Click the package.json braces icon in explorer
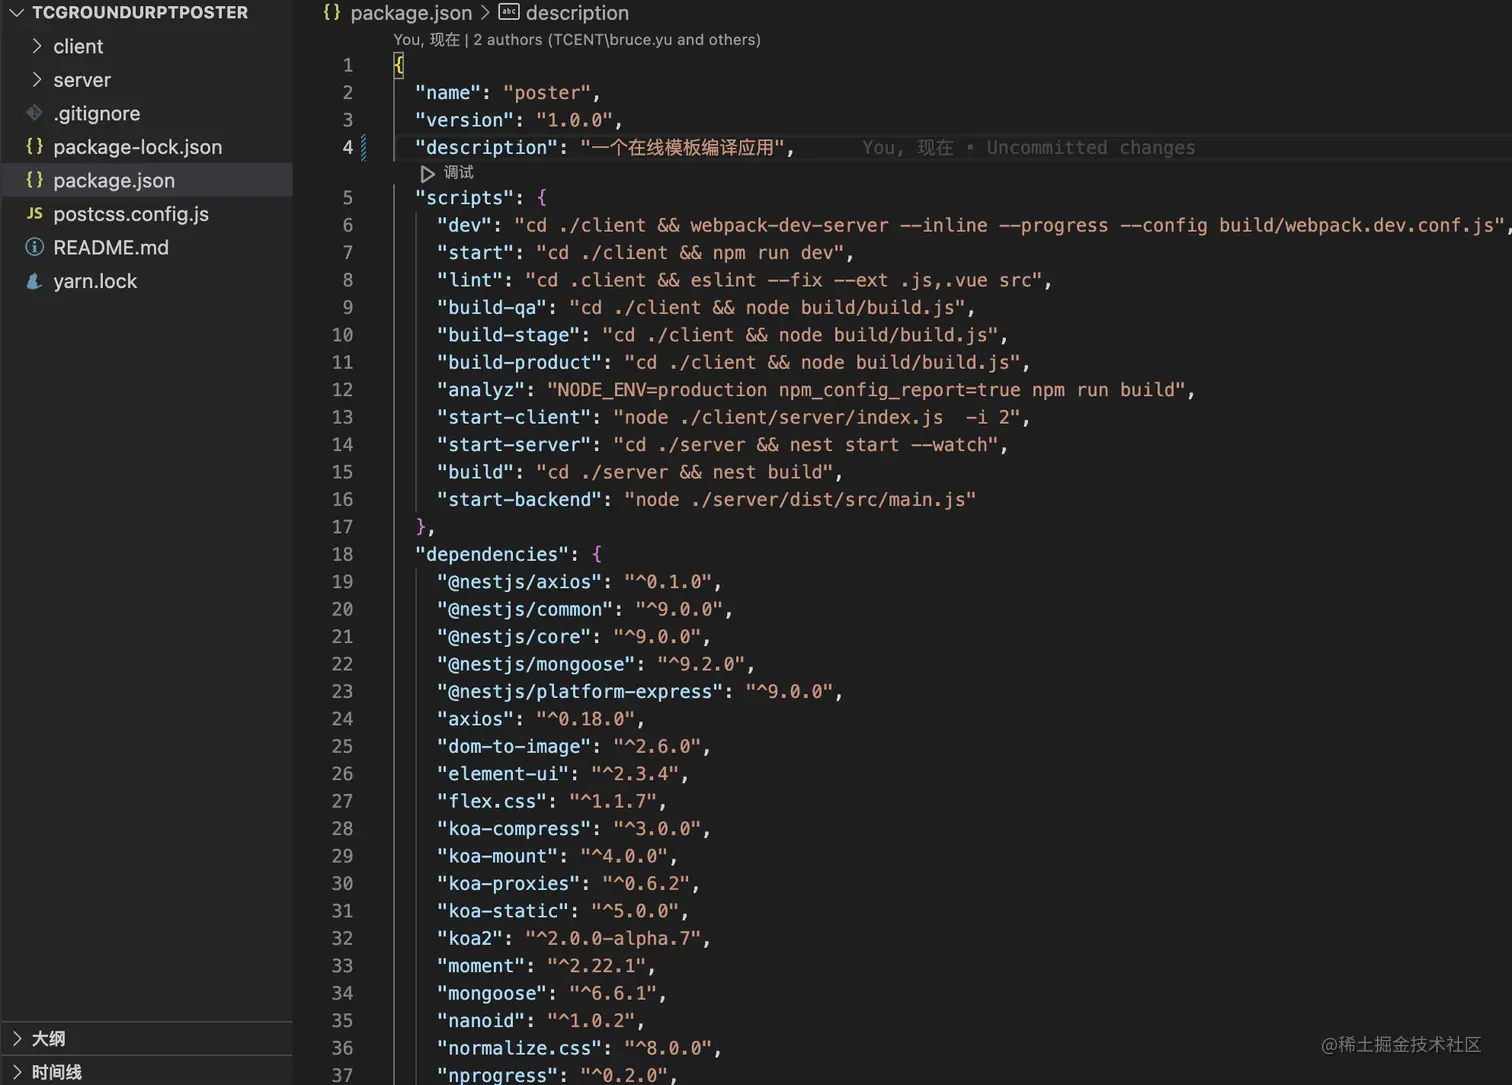The image size is (1512, 1085). [x=34, y=180]
